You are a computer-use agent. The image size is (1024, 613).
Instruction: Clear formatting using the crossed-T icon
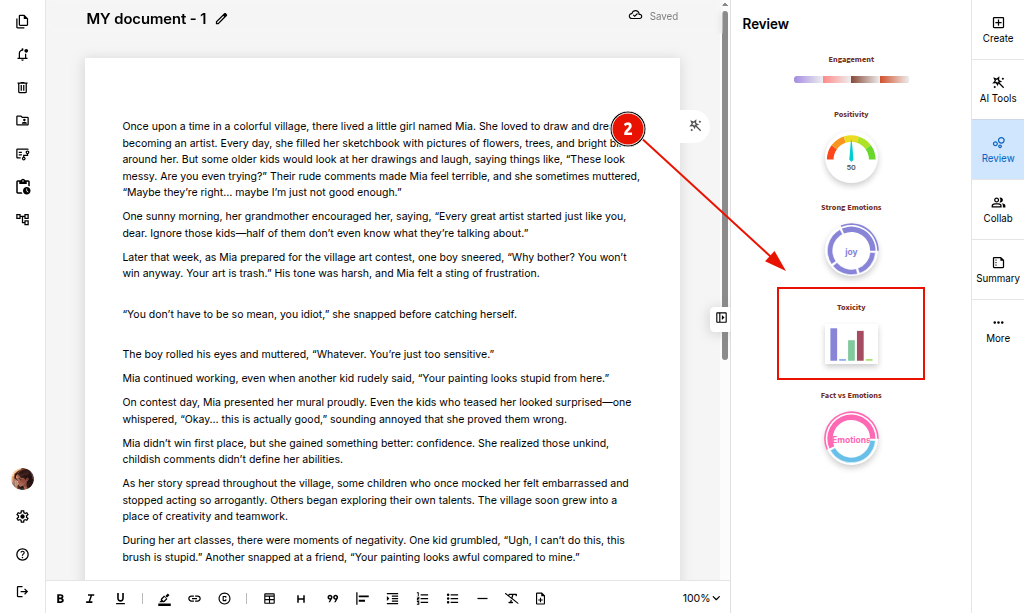(511, 598)
